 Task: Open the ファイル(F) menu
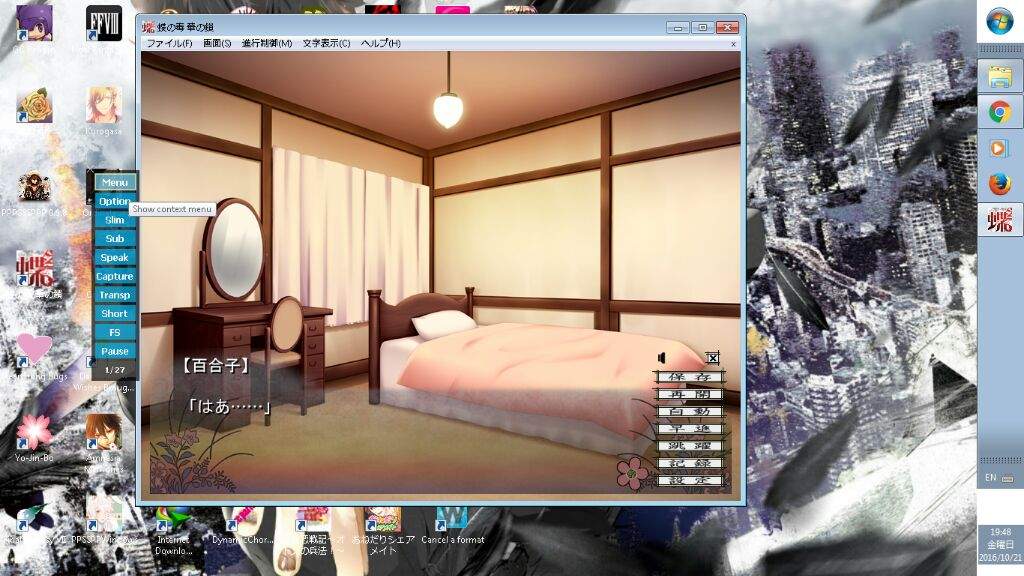tap(169, 43)
